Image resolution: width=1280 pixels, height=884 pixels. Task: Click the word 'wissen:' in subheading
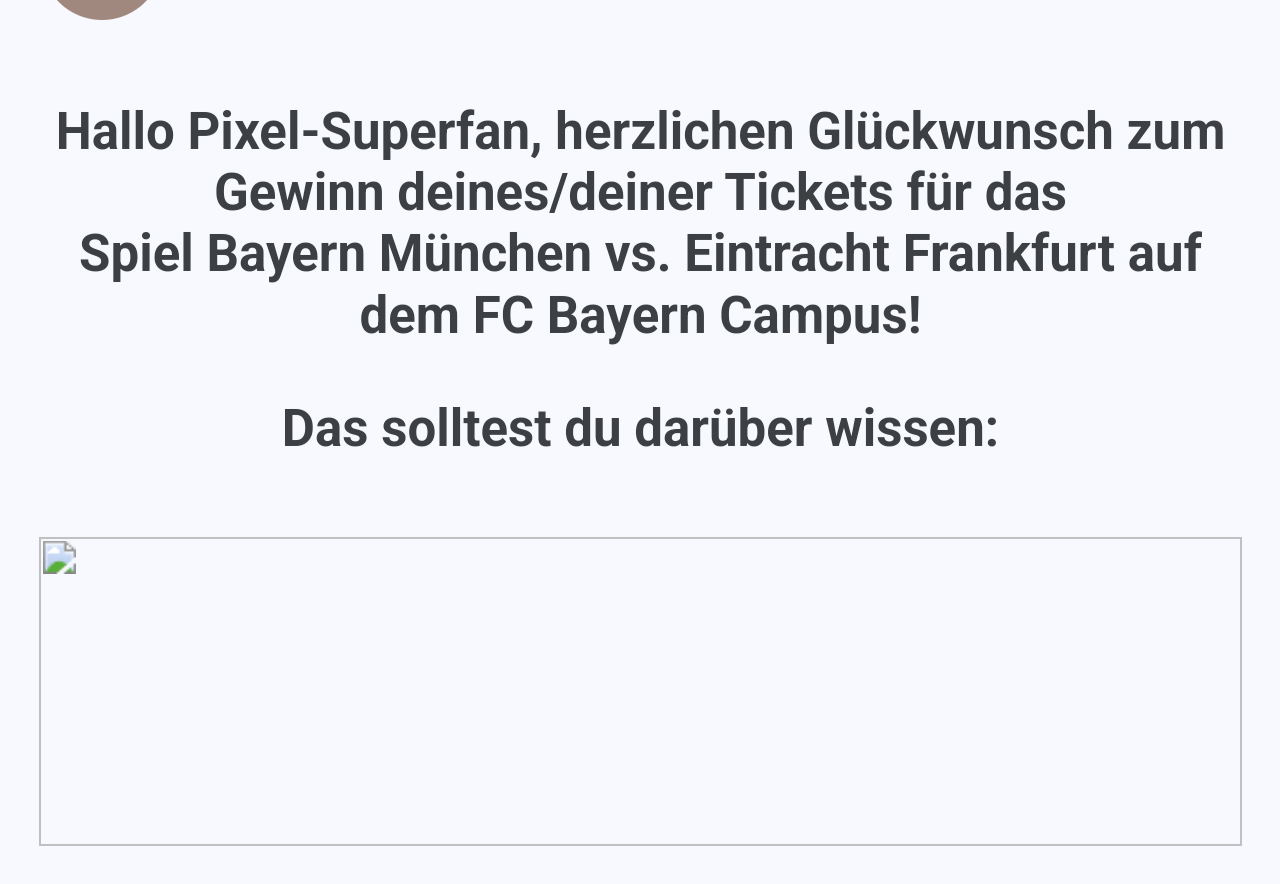pyautogui.click(x=912, y=428)
